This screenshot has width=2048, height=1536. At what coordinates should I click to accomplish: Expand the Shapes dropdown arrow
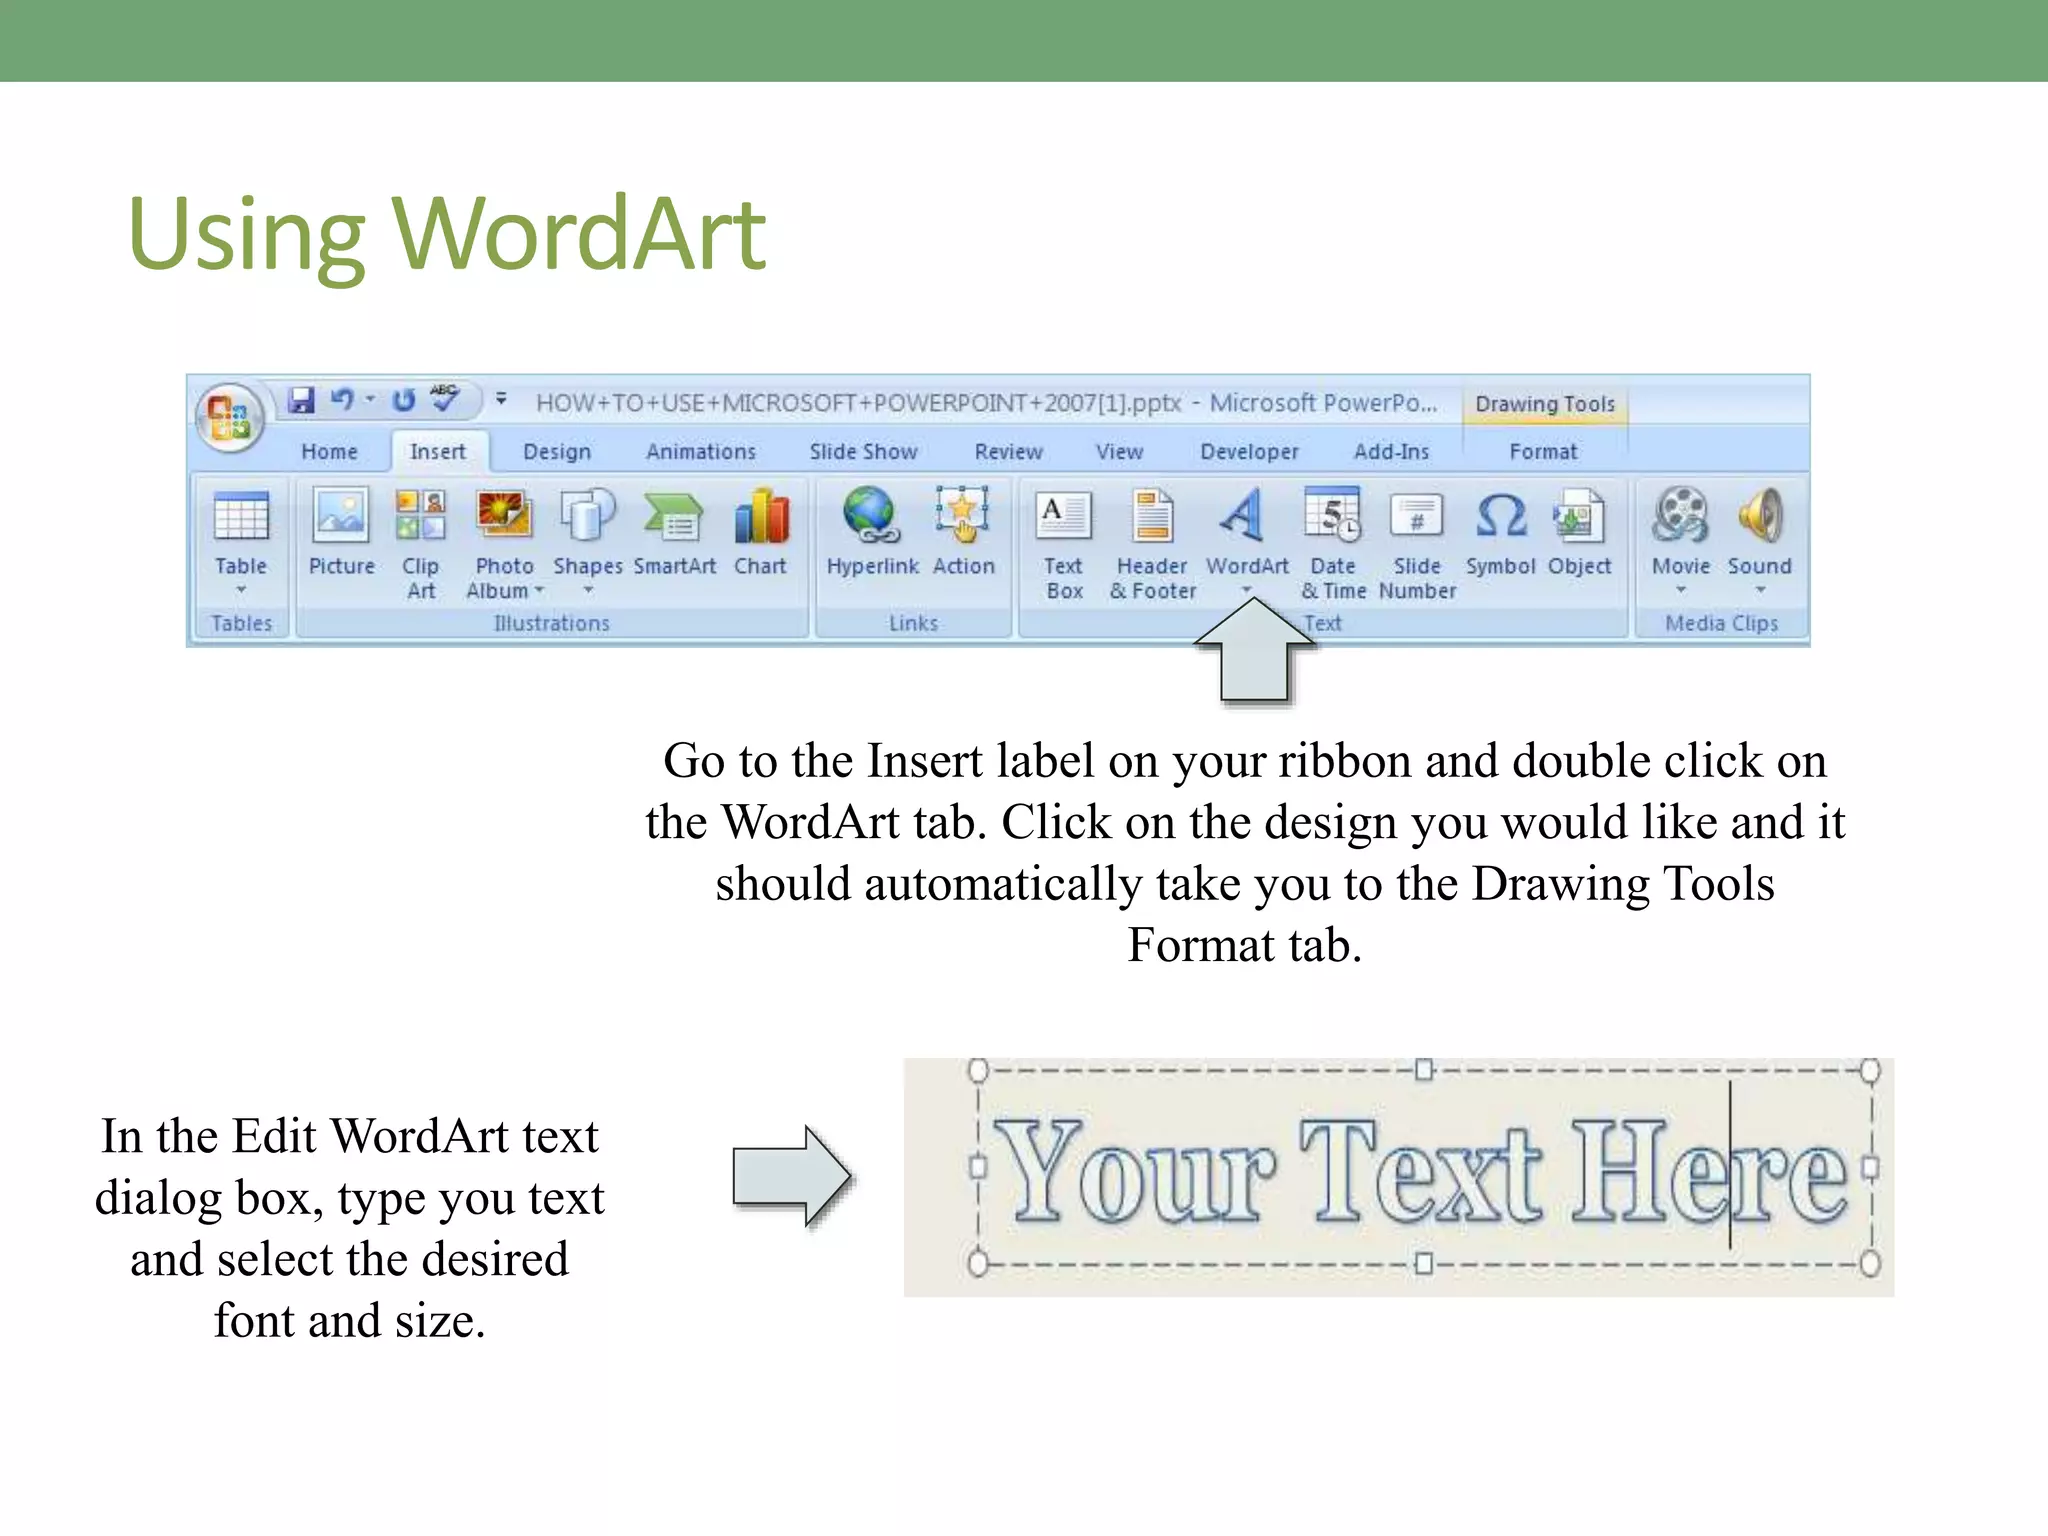tap(588, 591)
